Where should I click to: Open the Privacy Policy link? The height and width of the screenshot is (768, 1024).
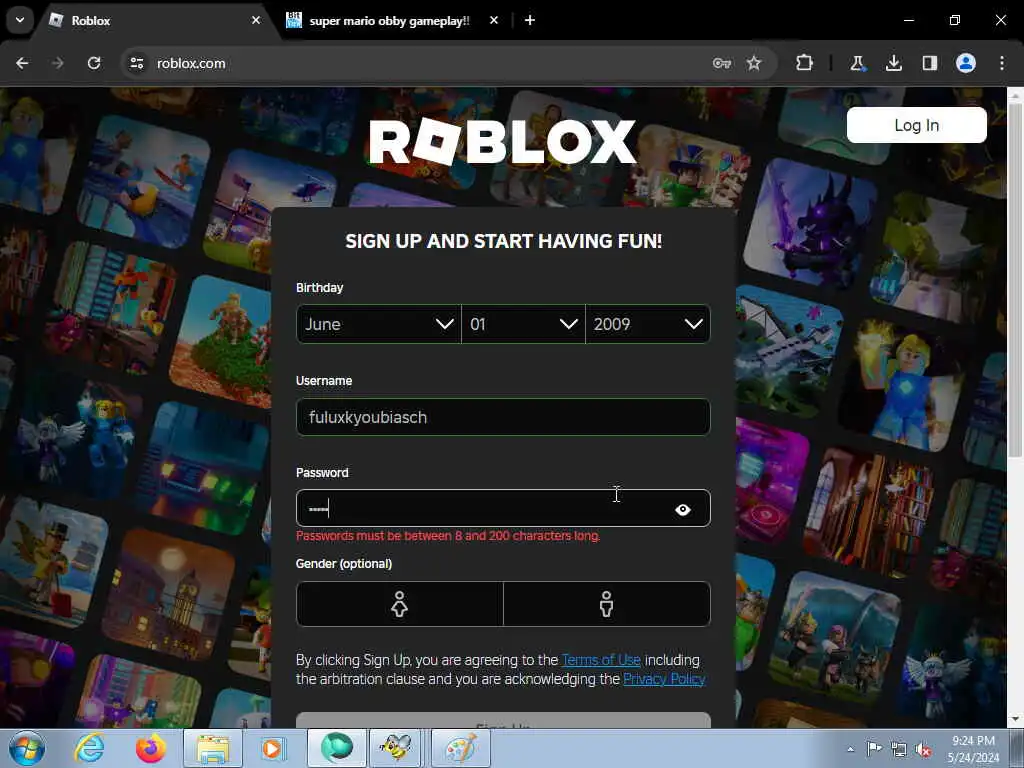[x=664, y=679]
